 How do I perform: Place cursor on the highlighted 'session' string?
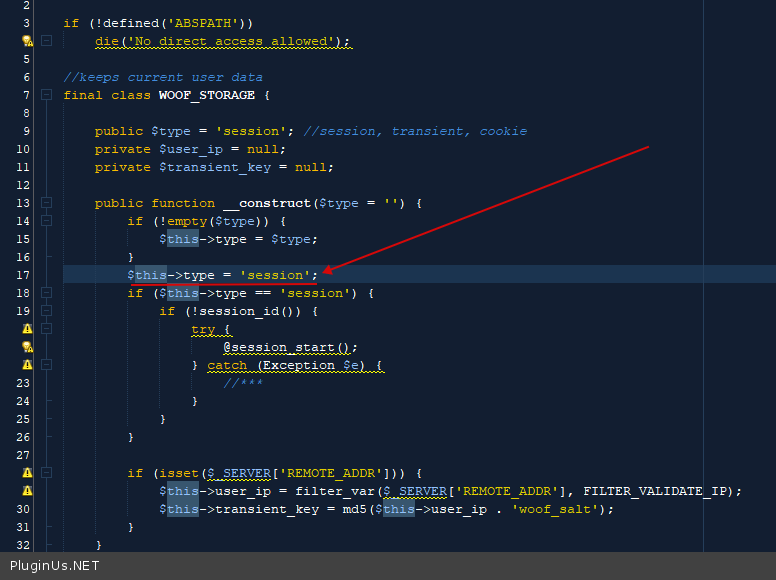click(275, 275)
